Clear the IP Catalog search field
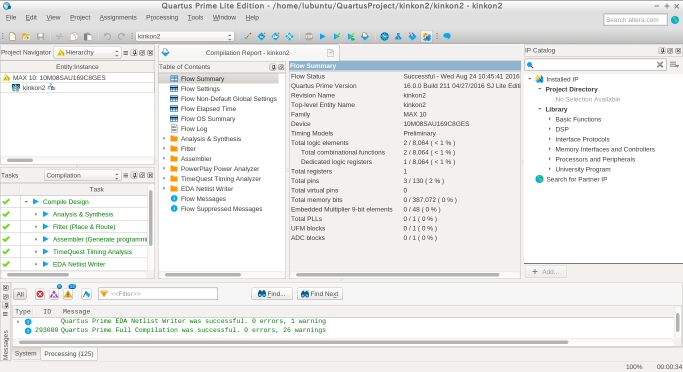This screenshot has width=683, height=372. [660, 65]
